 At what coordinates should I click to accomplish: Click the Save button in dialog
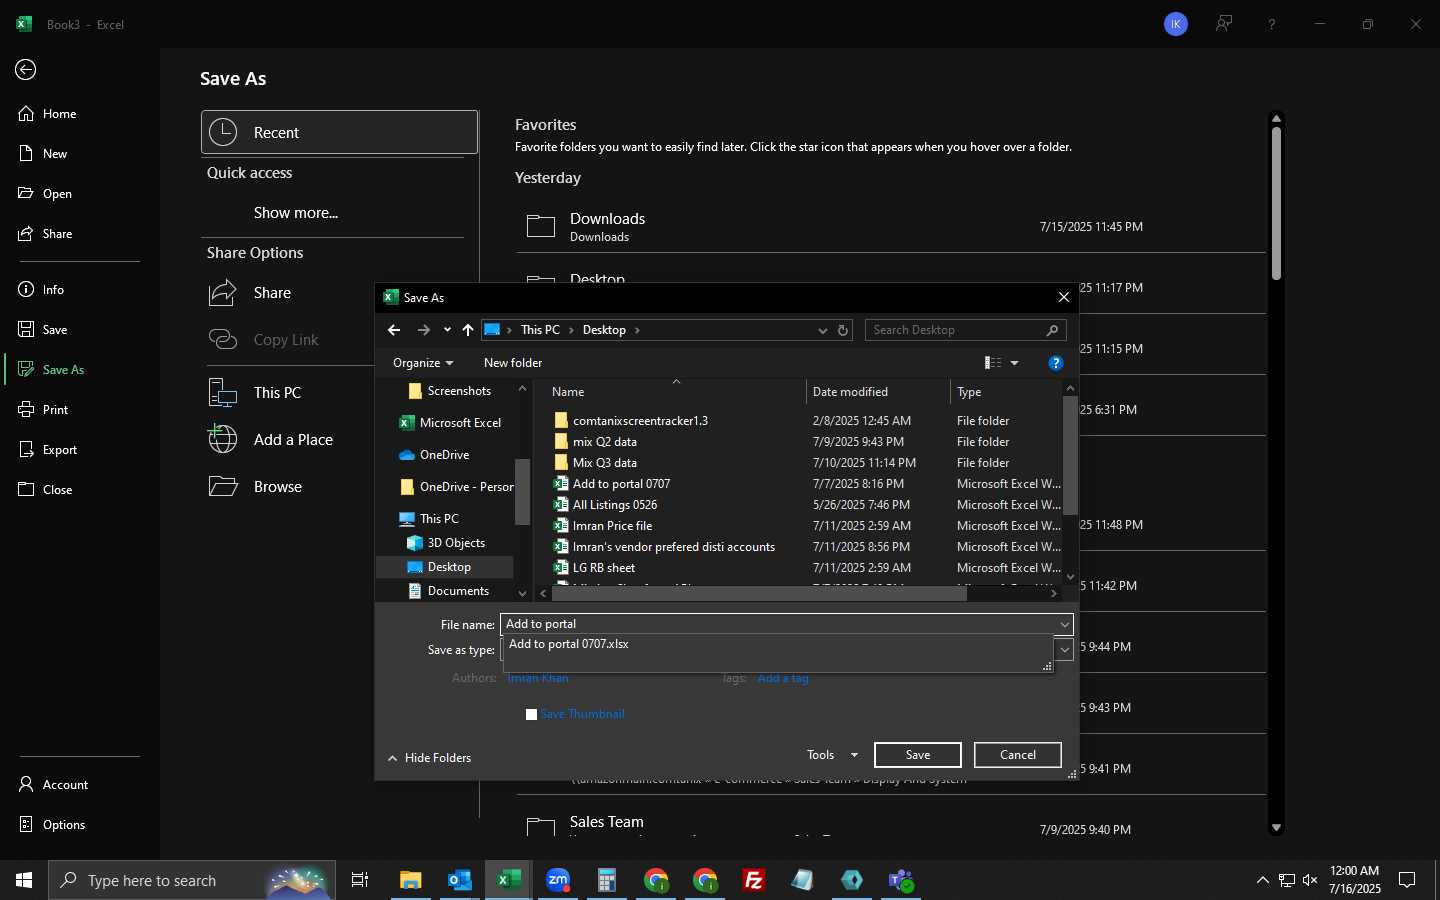coord(918,755)
